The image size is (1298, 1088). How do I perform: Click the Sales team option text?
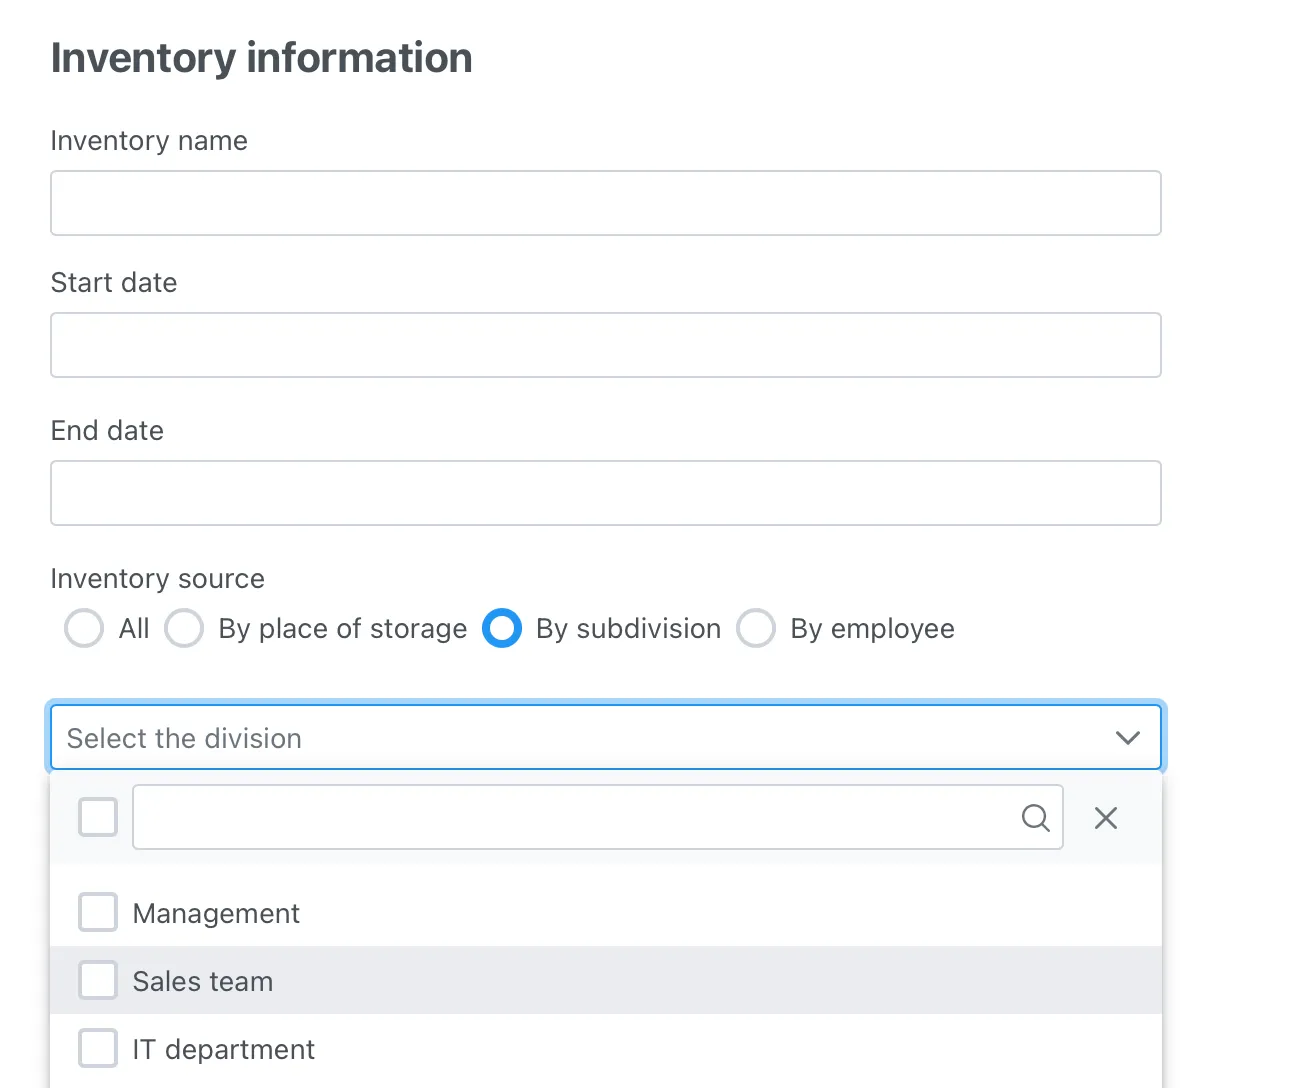coord(203,981)
